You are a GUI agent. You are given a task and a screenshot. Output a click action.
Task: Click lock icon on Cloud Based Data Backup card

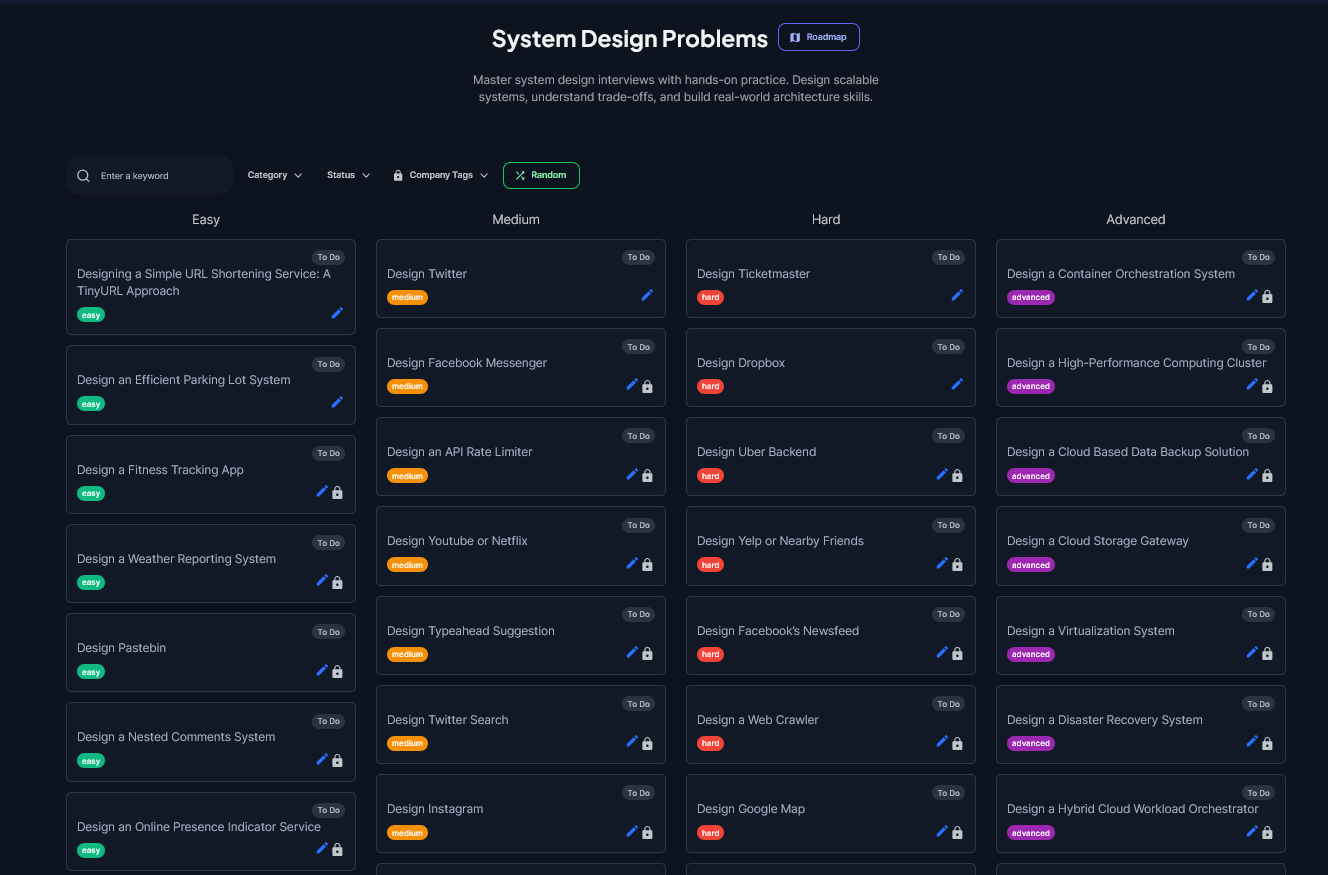pyautogui.click(x=1267, y=475)
